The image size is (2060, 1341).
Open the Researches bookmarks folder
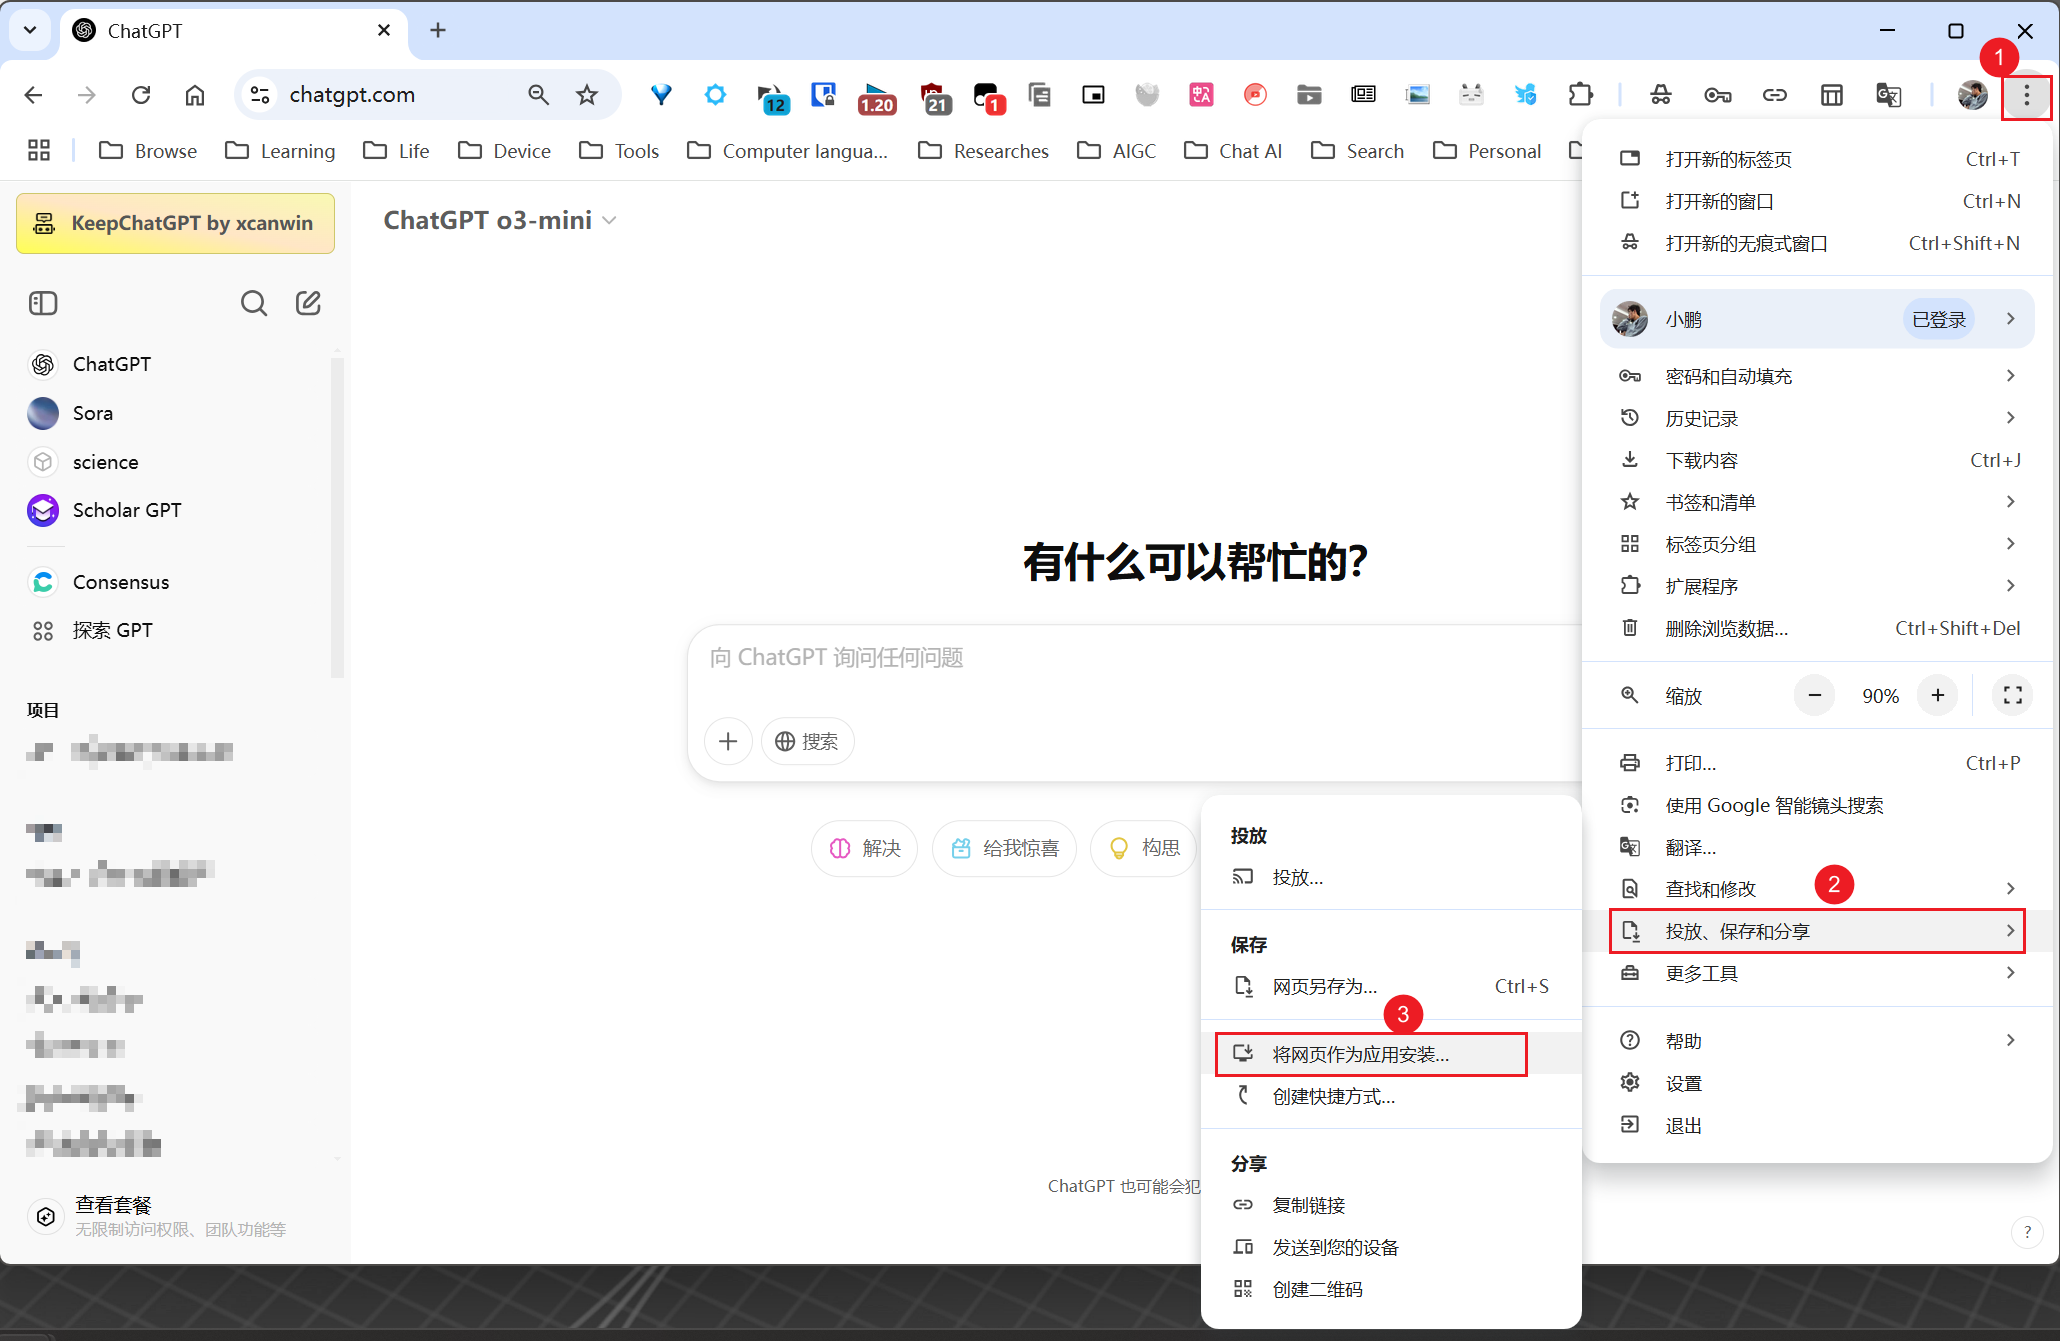[x=983, y=150]
